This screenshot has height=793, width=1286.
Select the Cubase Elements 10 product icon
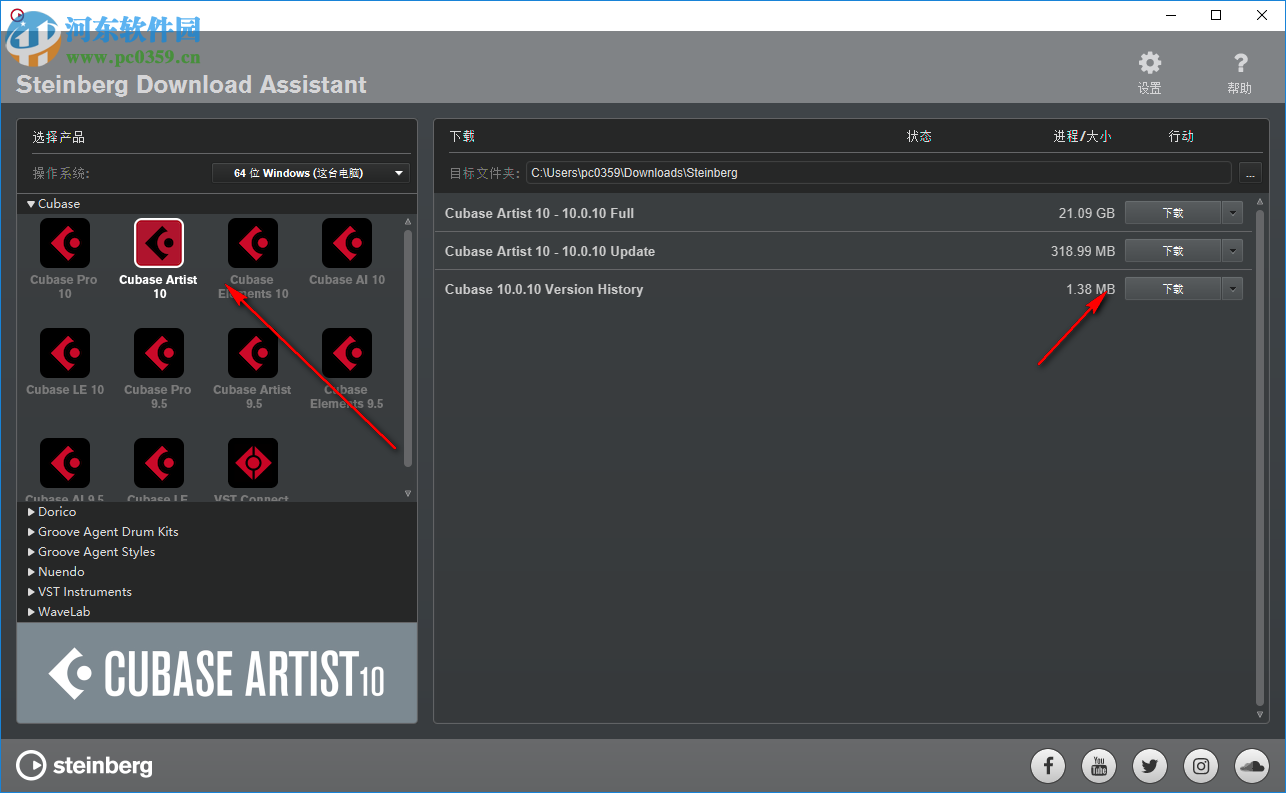point(252,243)
